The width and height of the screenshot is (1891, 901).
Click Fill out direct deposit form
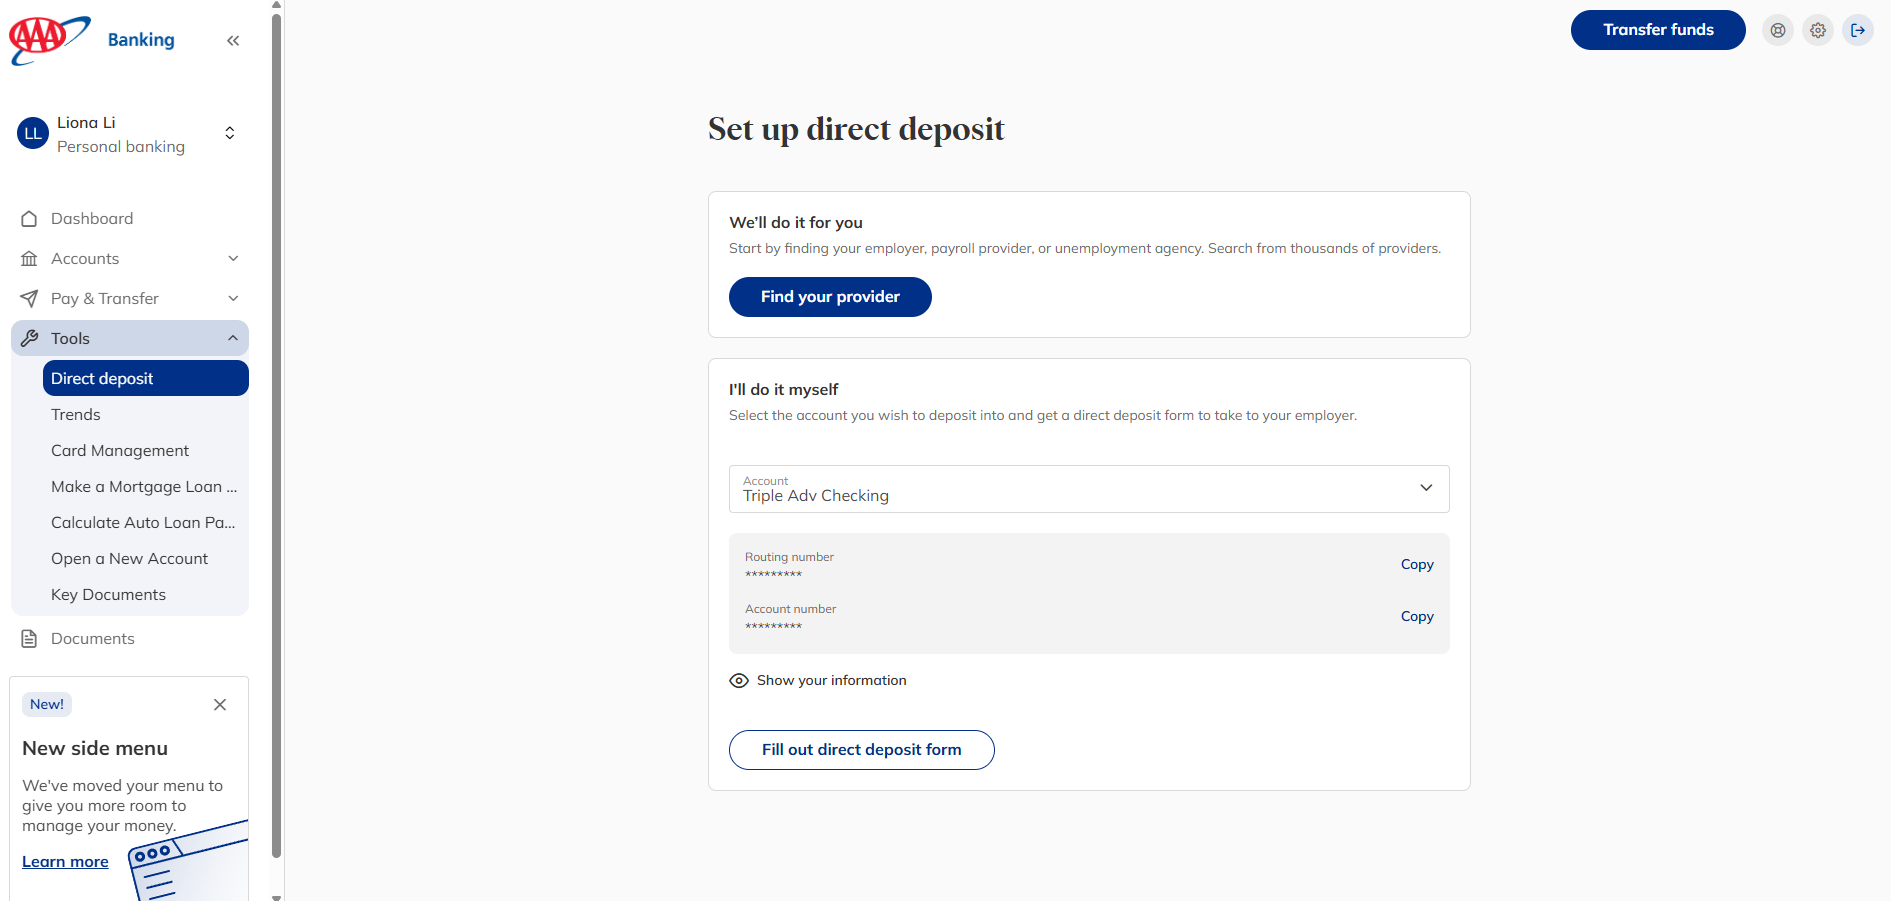click(862, 750)
